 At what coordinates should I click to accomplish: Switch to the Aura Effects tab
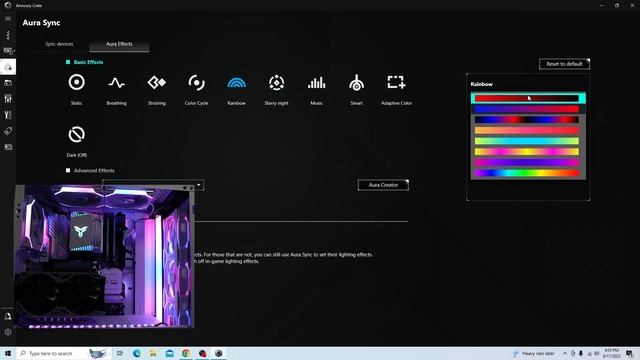[119, 44]
